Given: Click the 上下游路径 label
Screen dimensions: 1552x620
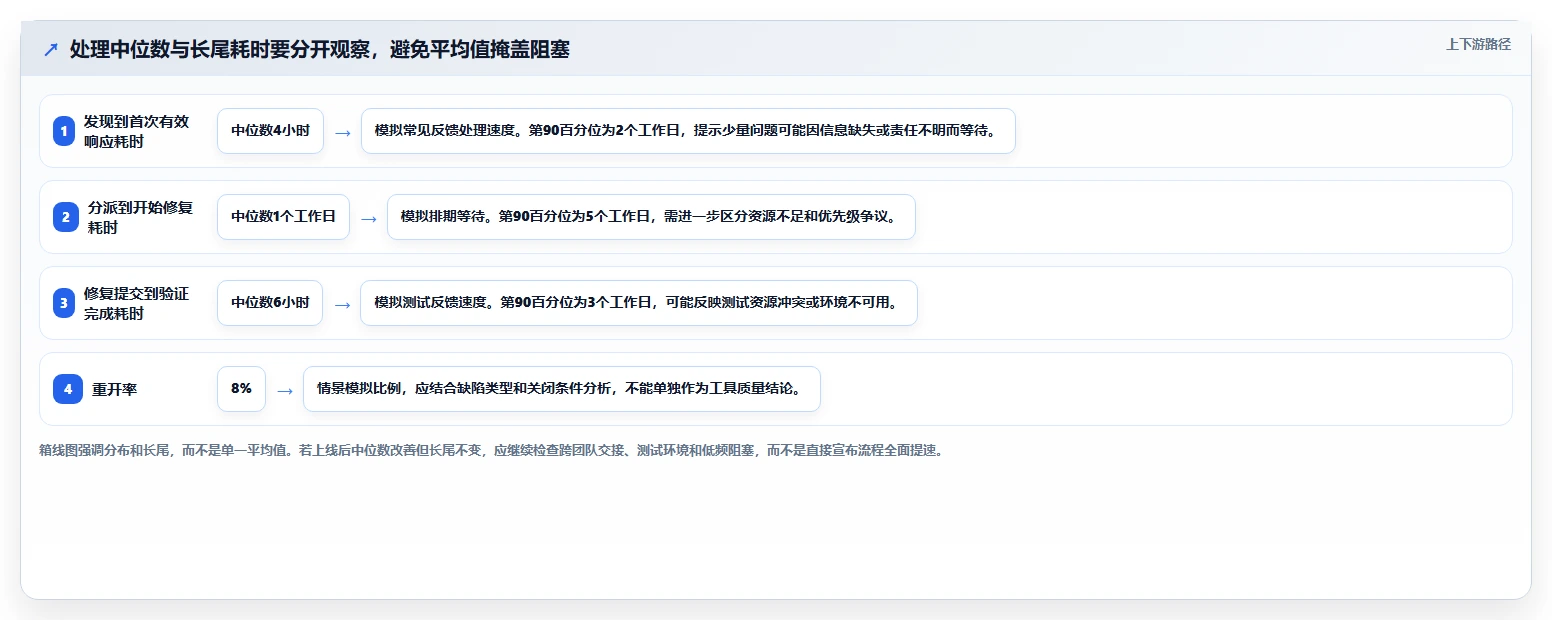Looking at the screenshot, I should 1478,45.
